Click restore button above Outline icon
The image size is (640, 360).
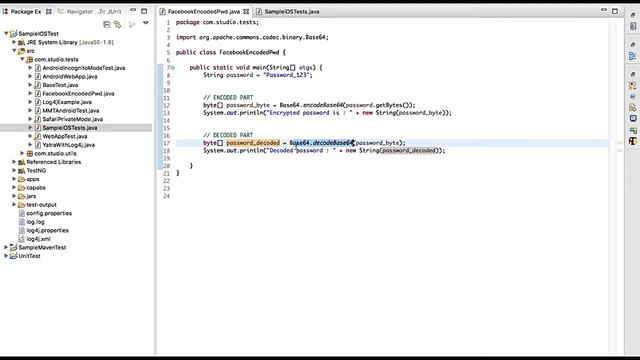click(633, 44)
